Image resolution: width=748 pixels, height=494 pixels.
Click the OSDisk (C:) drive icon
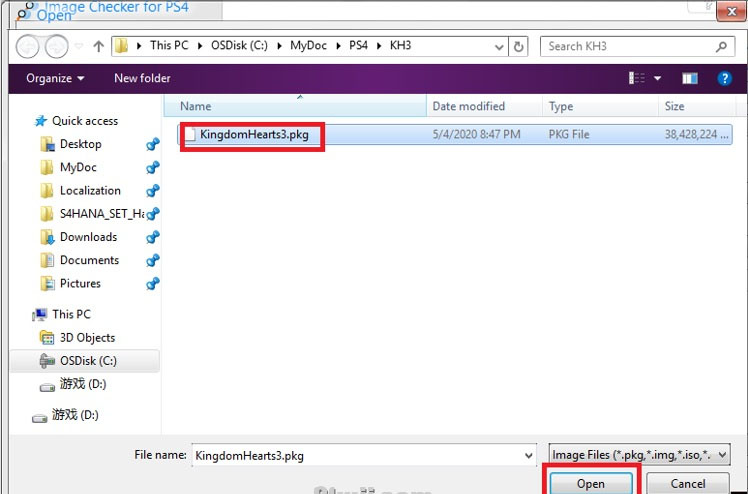pos(47,361)
